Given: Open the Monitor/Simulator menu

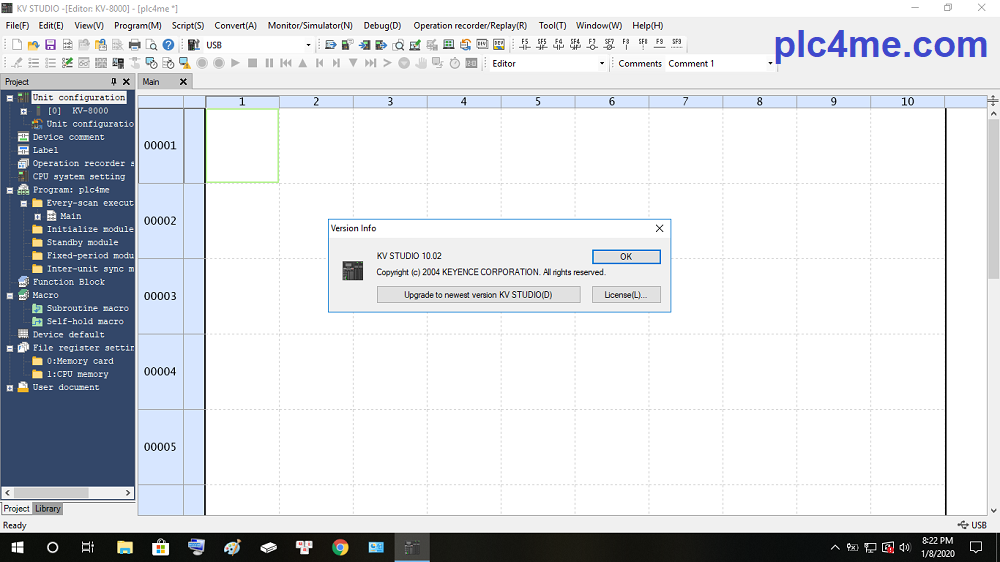Looking at the screenshot, I should pos(310,25).
